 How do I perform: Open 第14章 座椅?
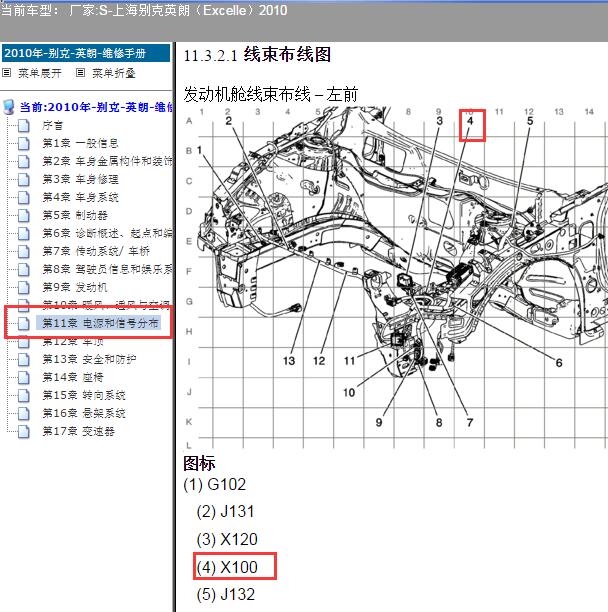click(x=73, y=377)
